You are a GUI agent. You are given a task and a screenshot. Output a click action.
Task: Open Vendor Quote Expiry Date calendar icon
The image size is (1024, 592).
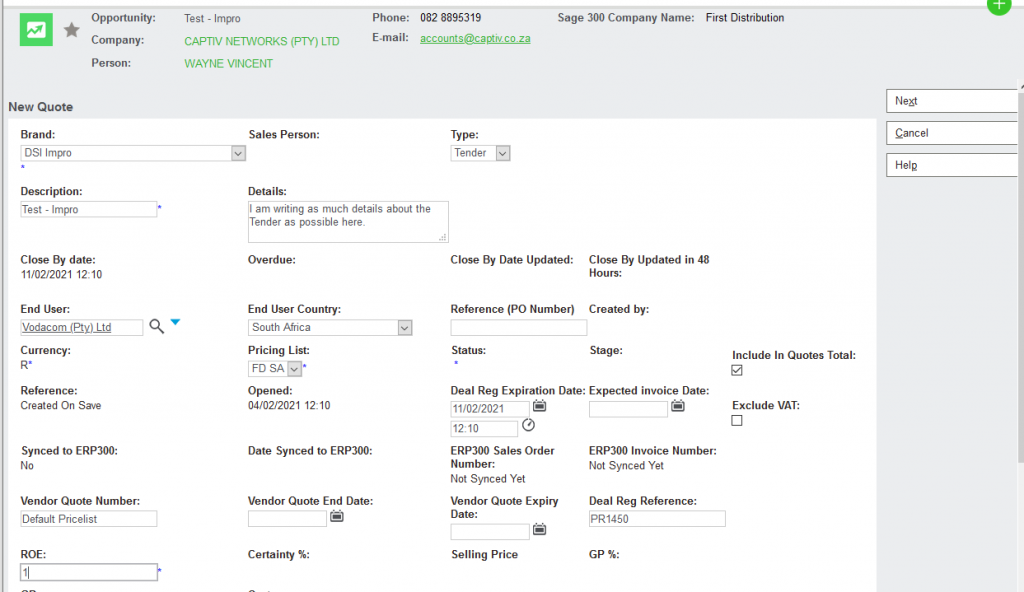[x=540, y=531]
